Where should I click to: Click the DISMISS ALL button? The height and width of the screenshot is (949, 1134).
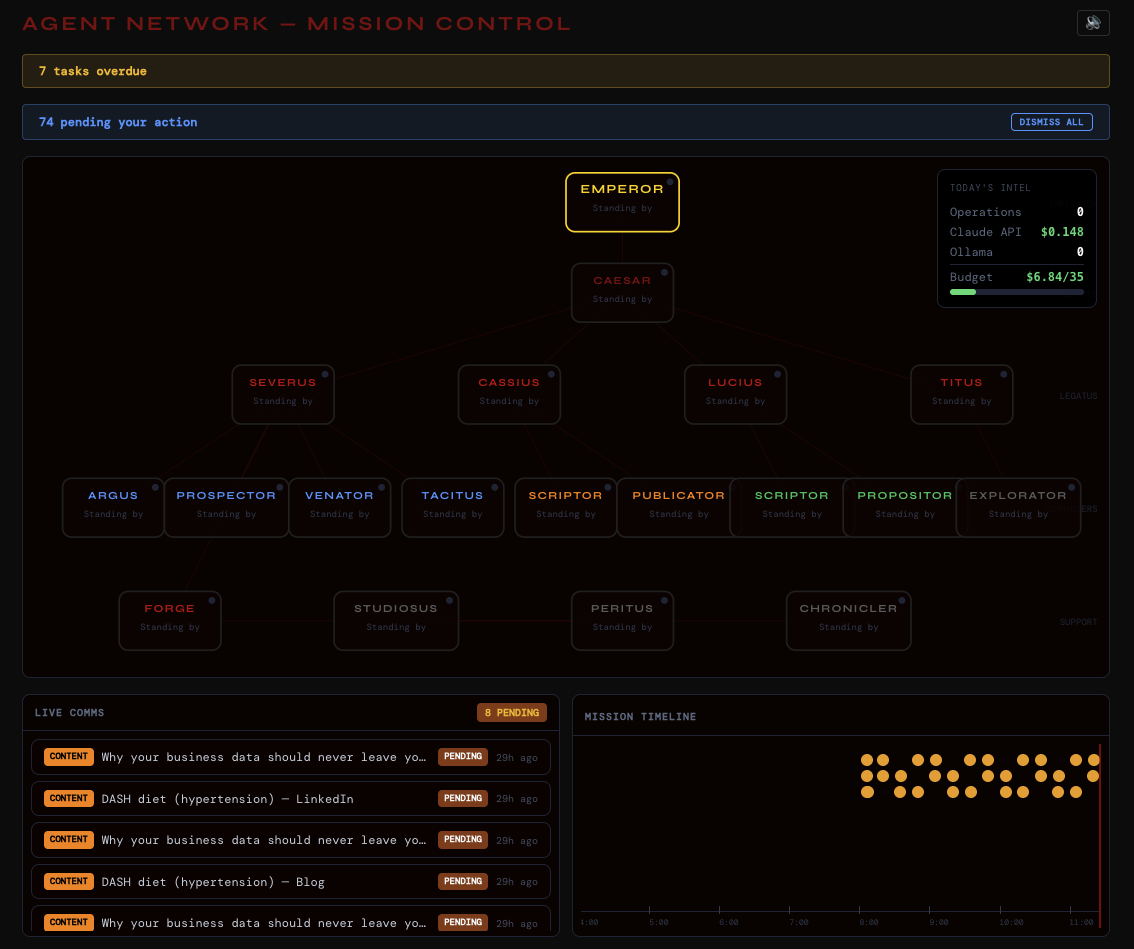pyautogui.click(x=1051, y=122)
